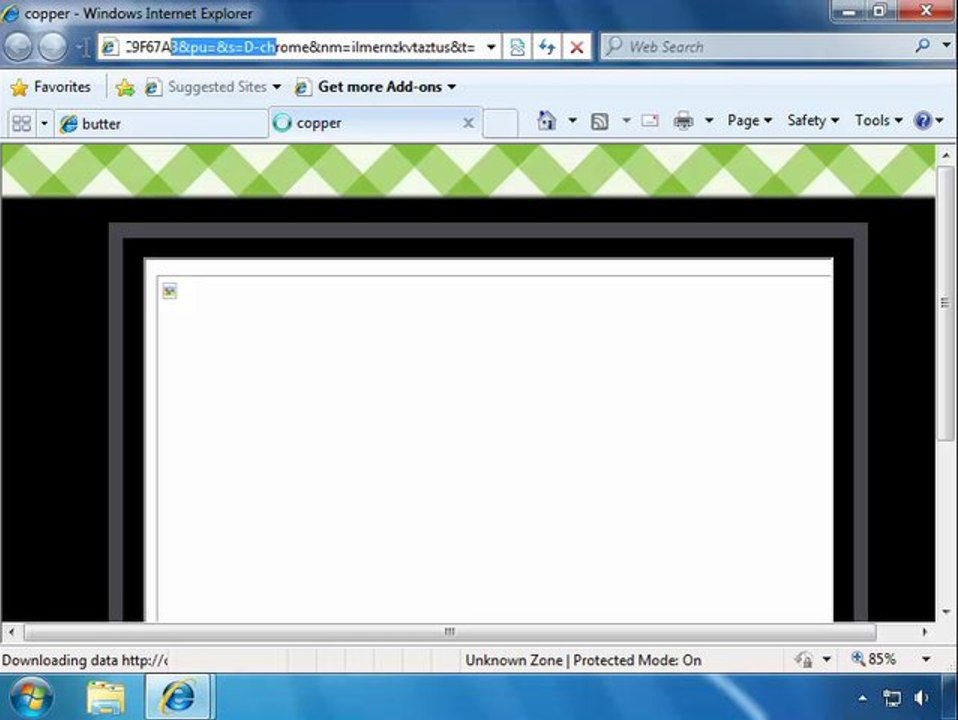Click the Print icon
The width and height of the screenshot is (958, 720).
point(683,121)
